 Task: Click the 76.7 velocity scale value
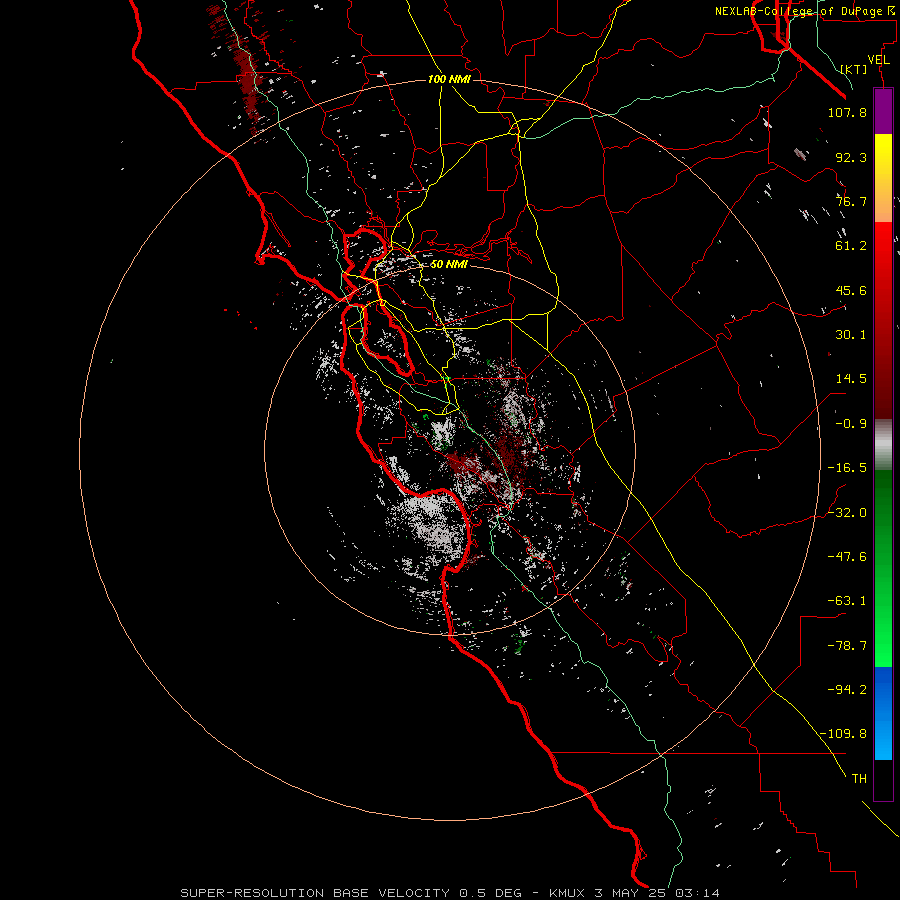tap(851, 201)
